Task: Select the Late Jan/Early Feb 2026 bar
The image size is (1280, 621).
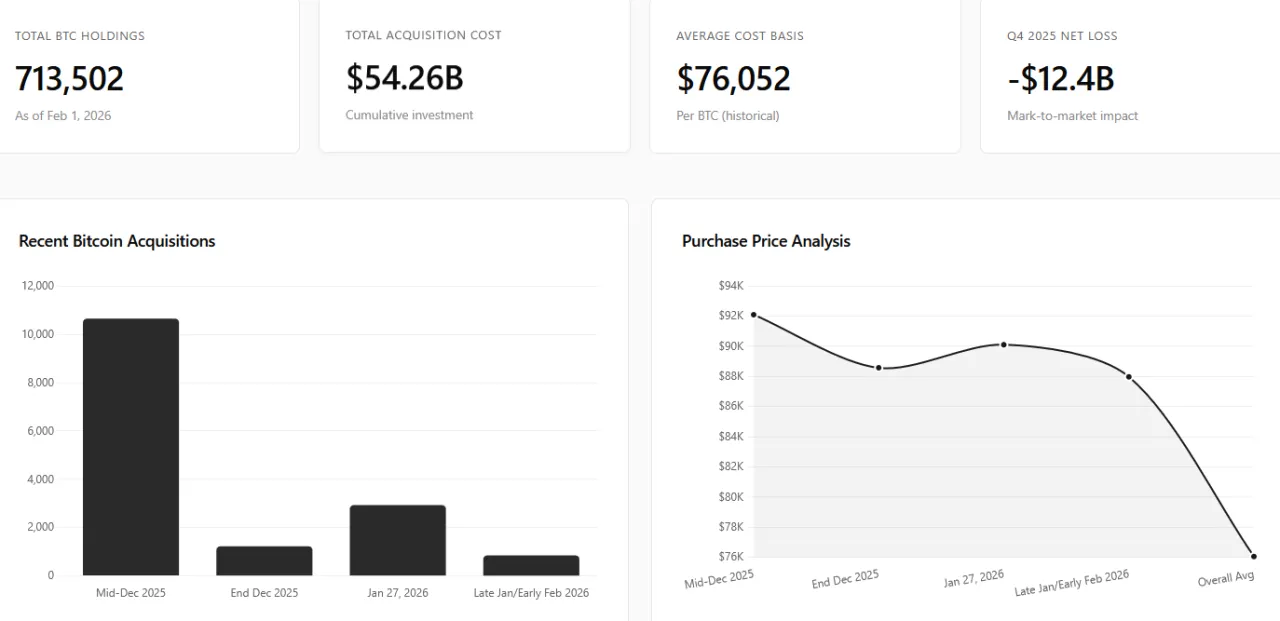Action: [531, 565]
